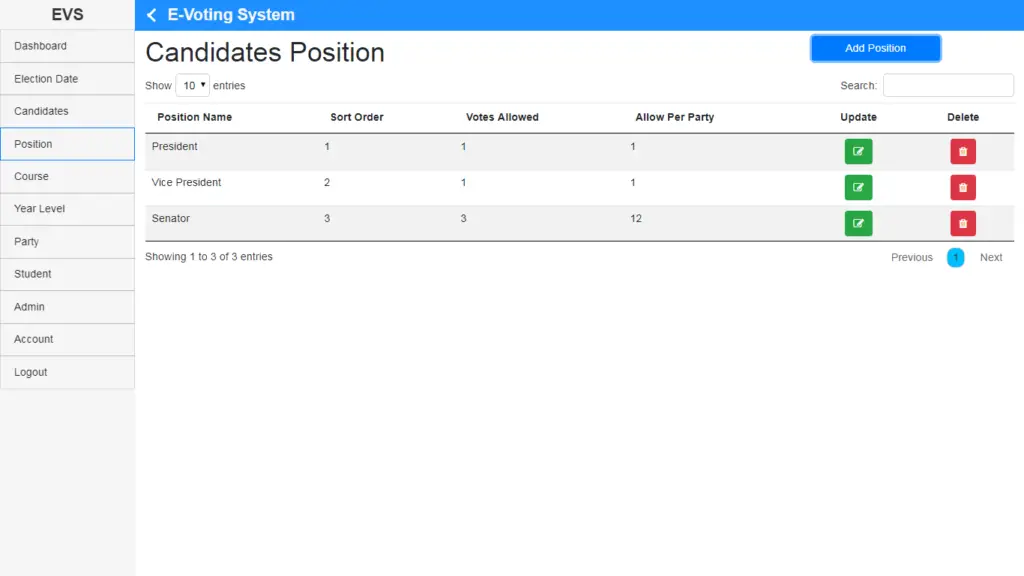Click the Add Position button
Viewport: 1024px width, 576px height.
[x=875, y=47]
